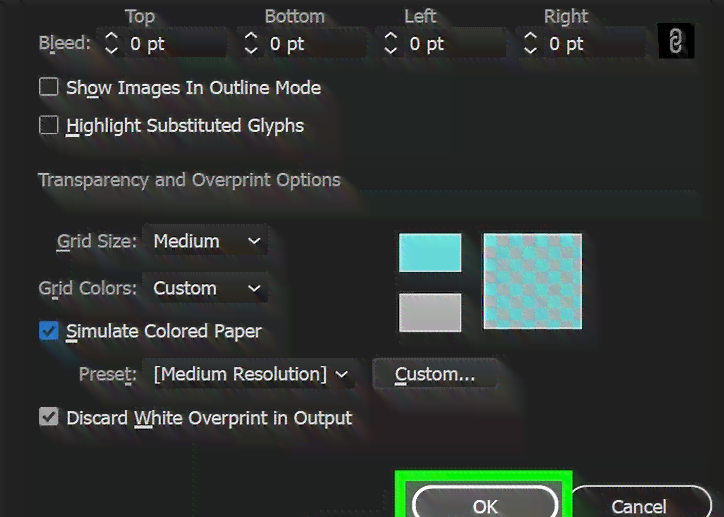Click the Custom... preset button
The image size is (724, 517).
(x=435, y=374)
